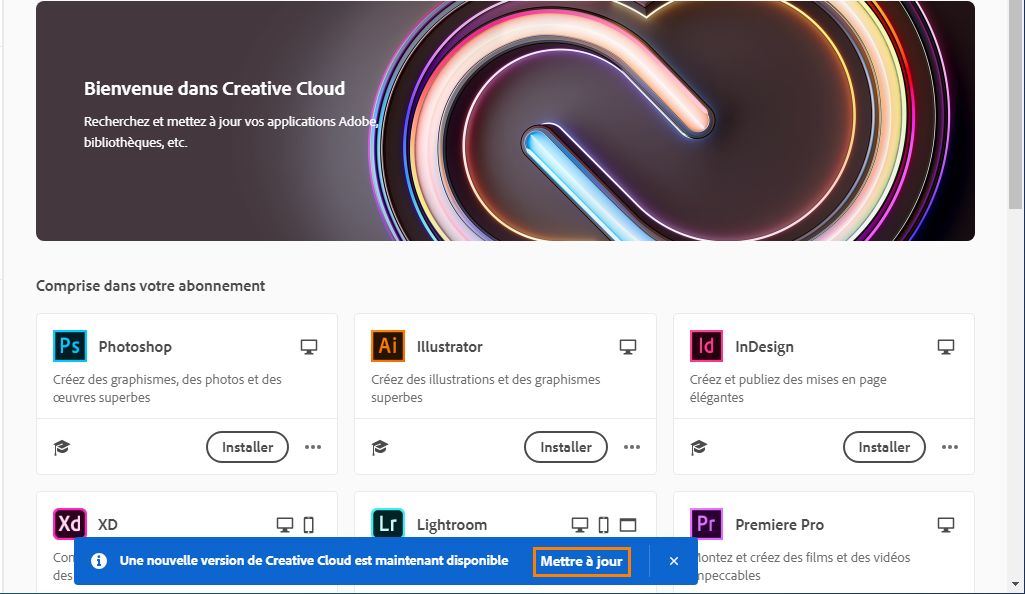Click the InDesign Id app icon
The image size is (1025, 594).
coord(706,346)
